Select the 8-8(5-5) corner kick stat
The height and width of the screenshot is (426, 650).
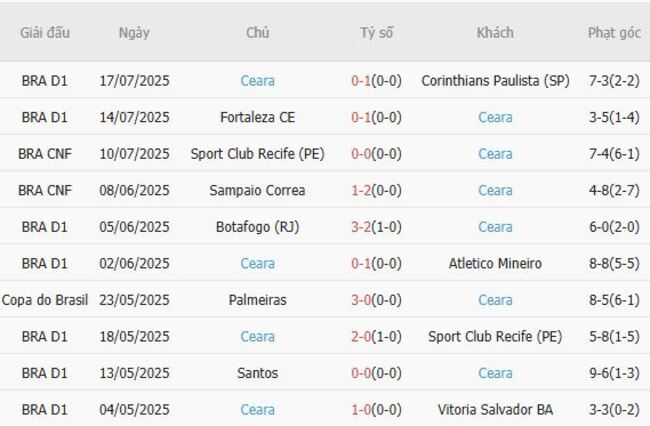614,263
